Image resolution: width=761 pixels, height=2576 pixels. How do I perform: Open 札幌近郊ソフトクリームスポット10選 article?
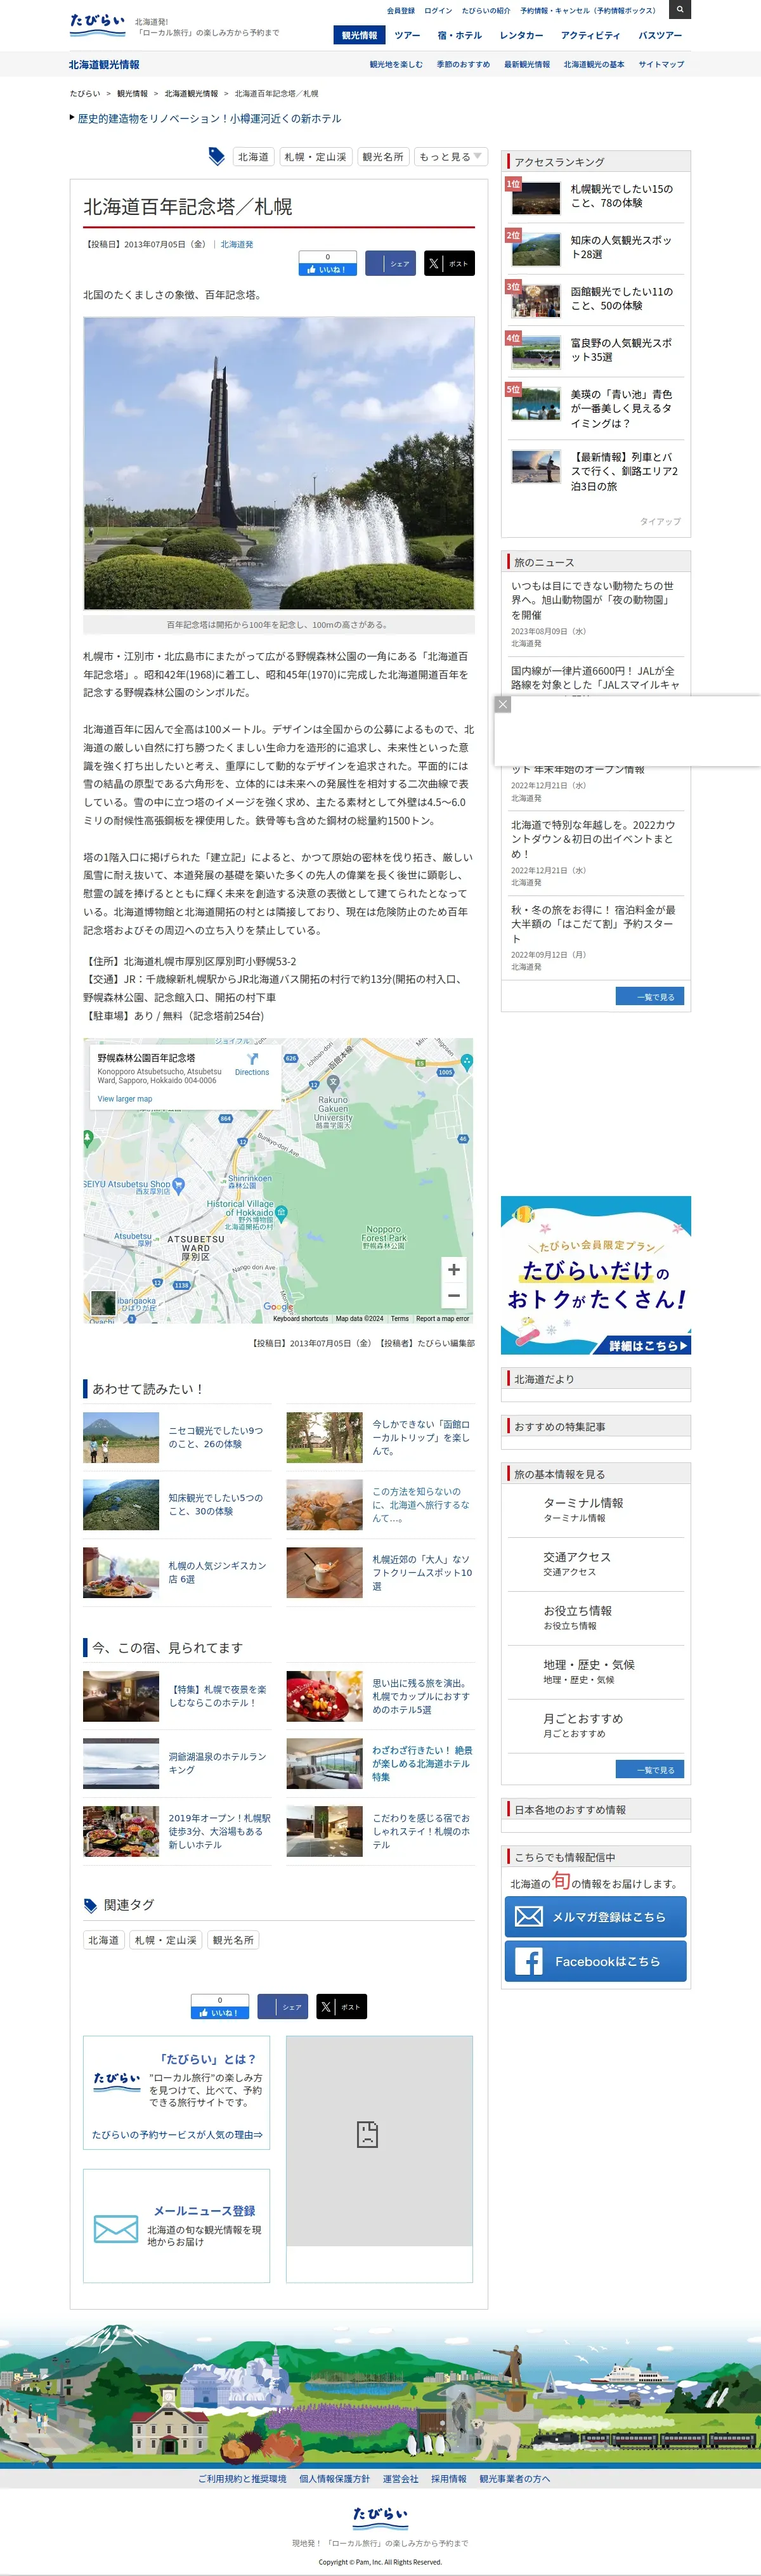pos(380,1572)
